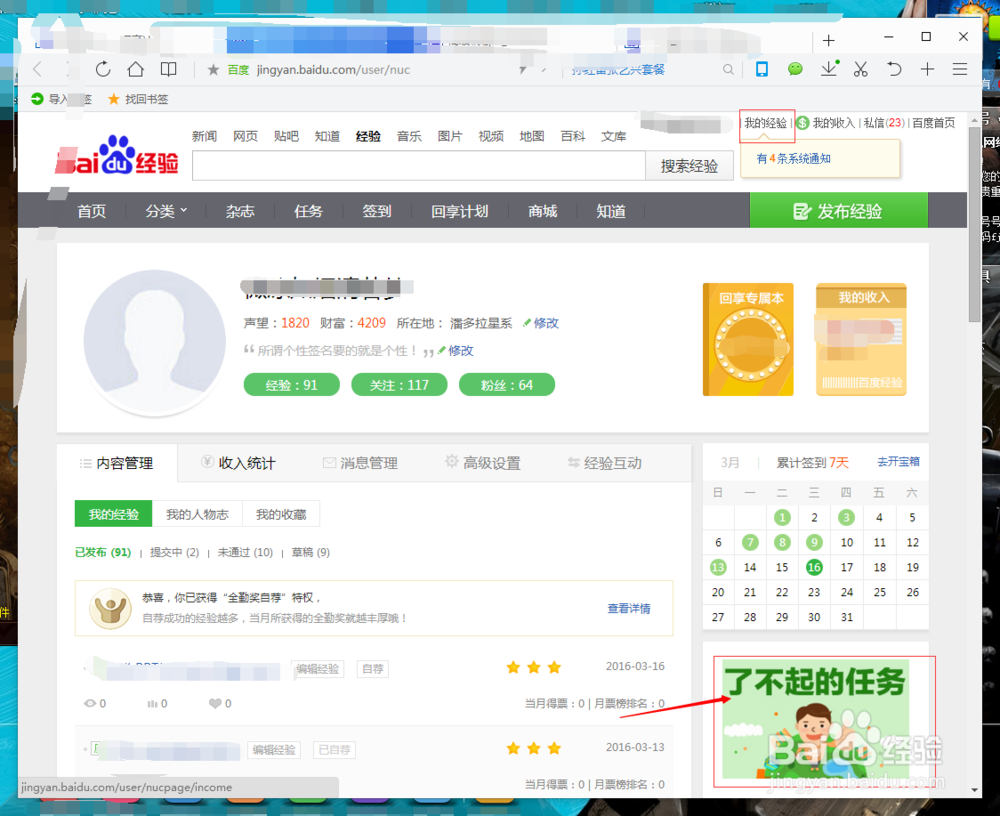Viewport: 1000px width, 816px height.
Task: Click 修改 next to 所在地
Action: coord(546,323)
